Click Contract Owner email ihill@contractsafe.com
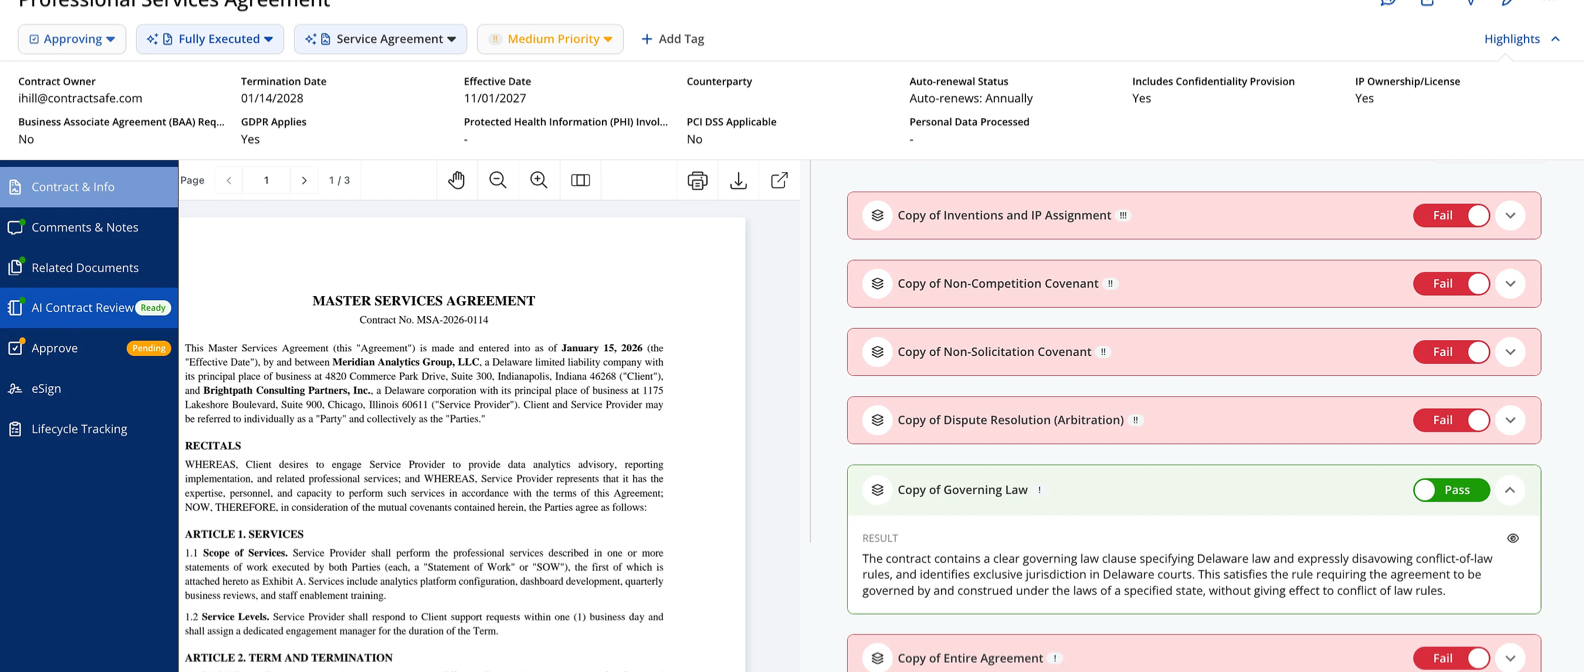Viewport: 1584px width, 672px height. [80, 98]
